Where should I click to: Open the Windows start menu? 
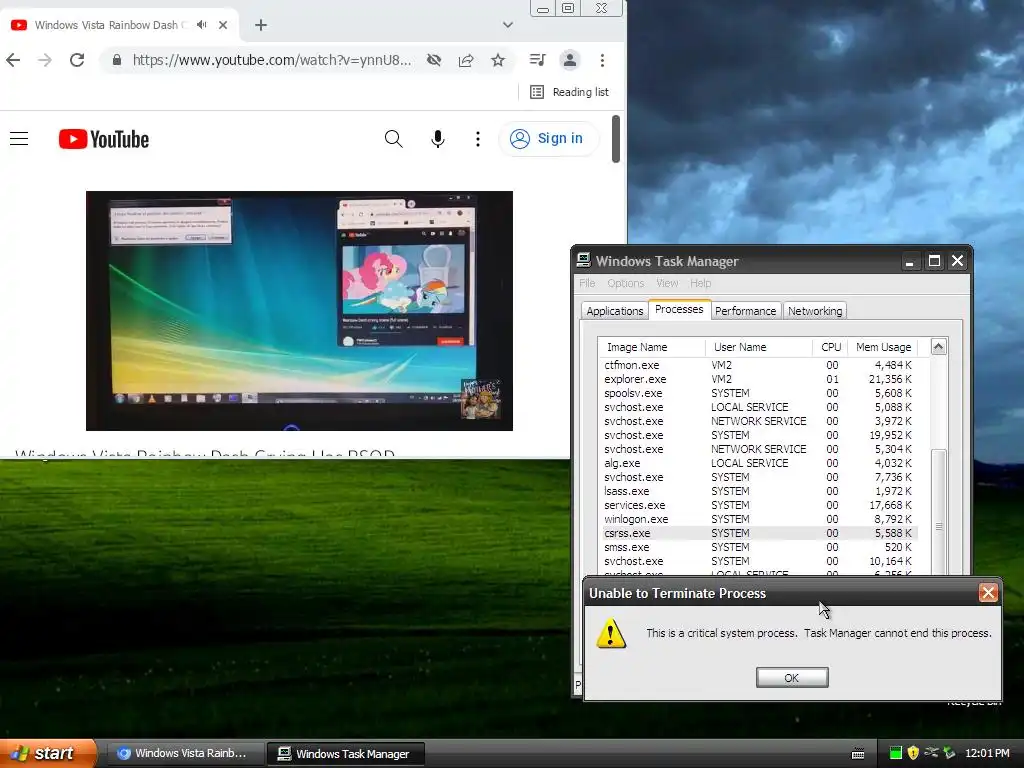(x=48, y=753)
